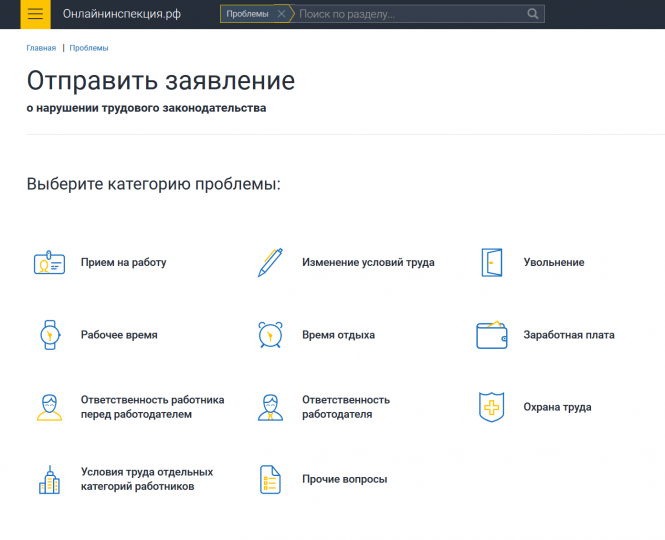Click the shield icon for Охрана труда
The width and height of the screenshot is (665, 540).
[x=492, y=407]
